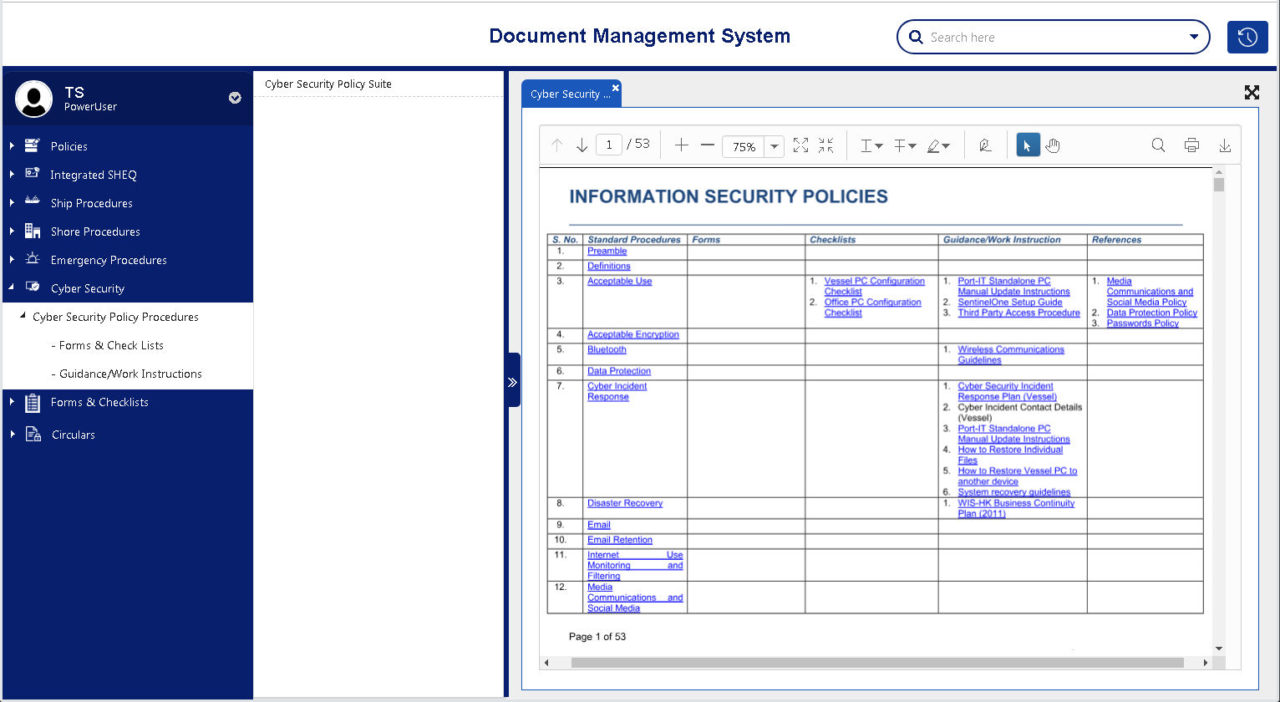Activate fit-to-page view in the PDF toolbar
Viewport: 1280px width, 702px height.
tap(800, 144)
